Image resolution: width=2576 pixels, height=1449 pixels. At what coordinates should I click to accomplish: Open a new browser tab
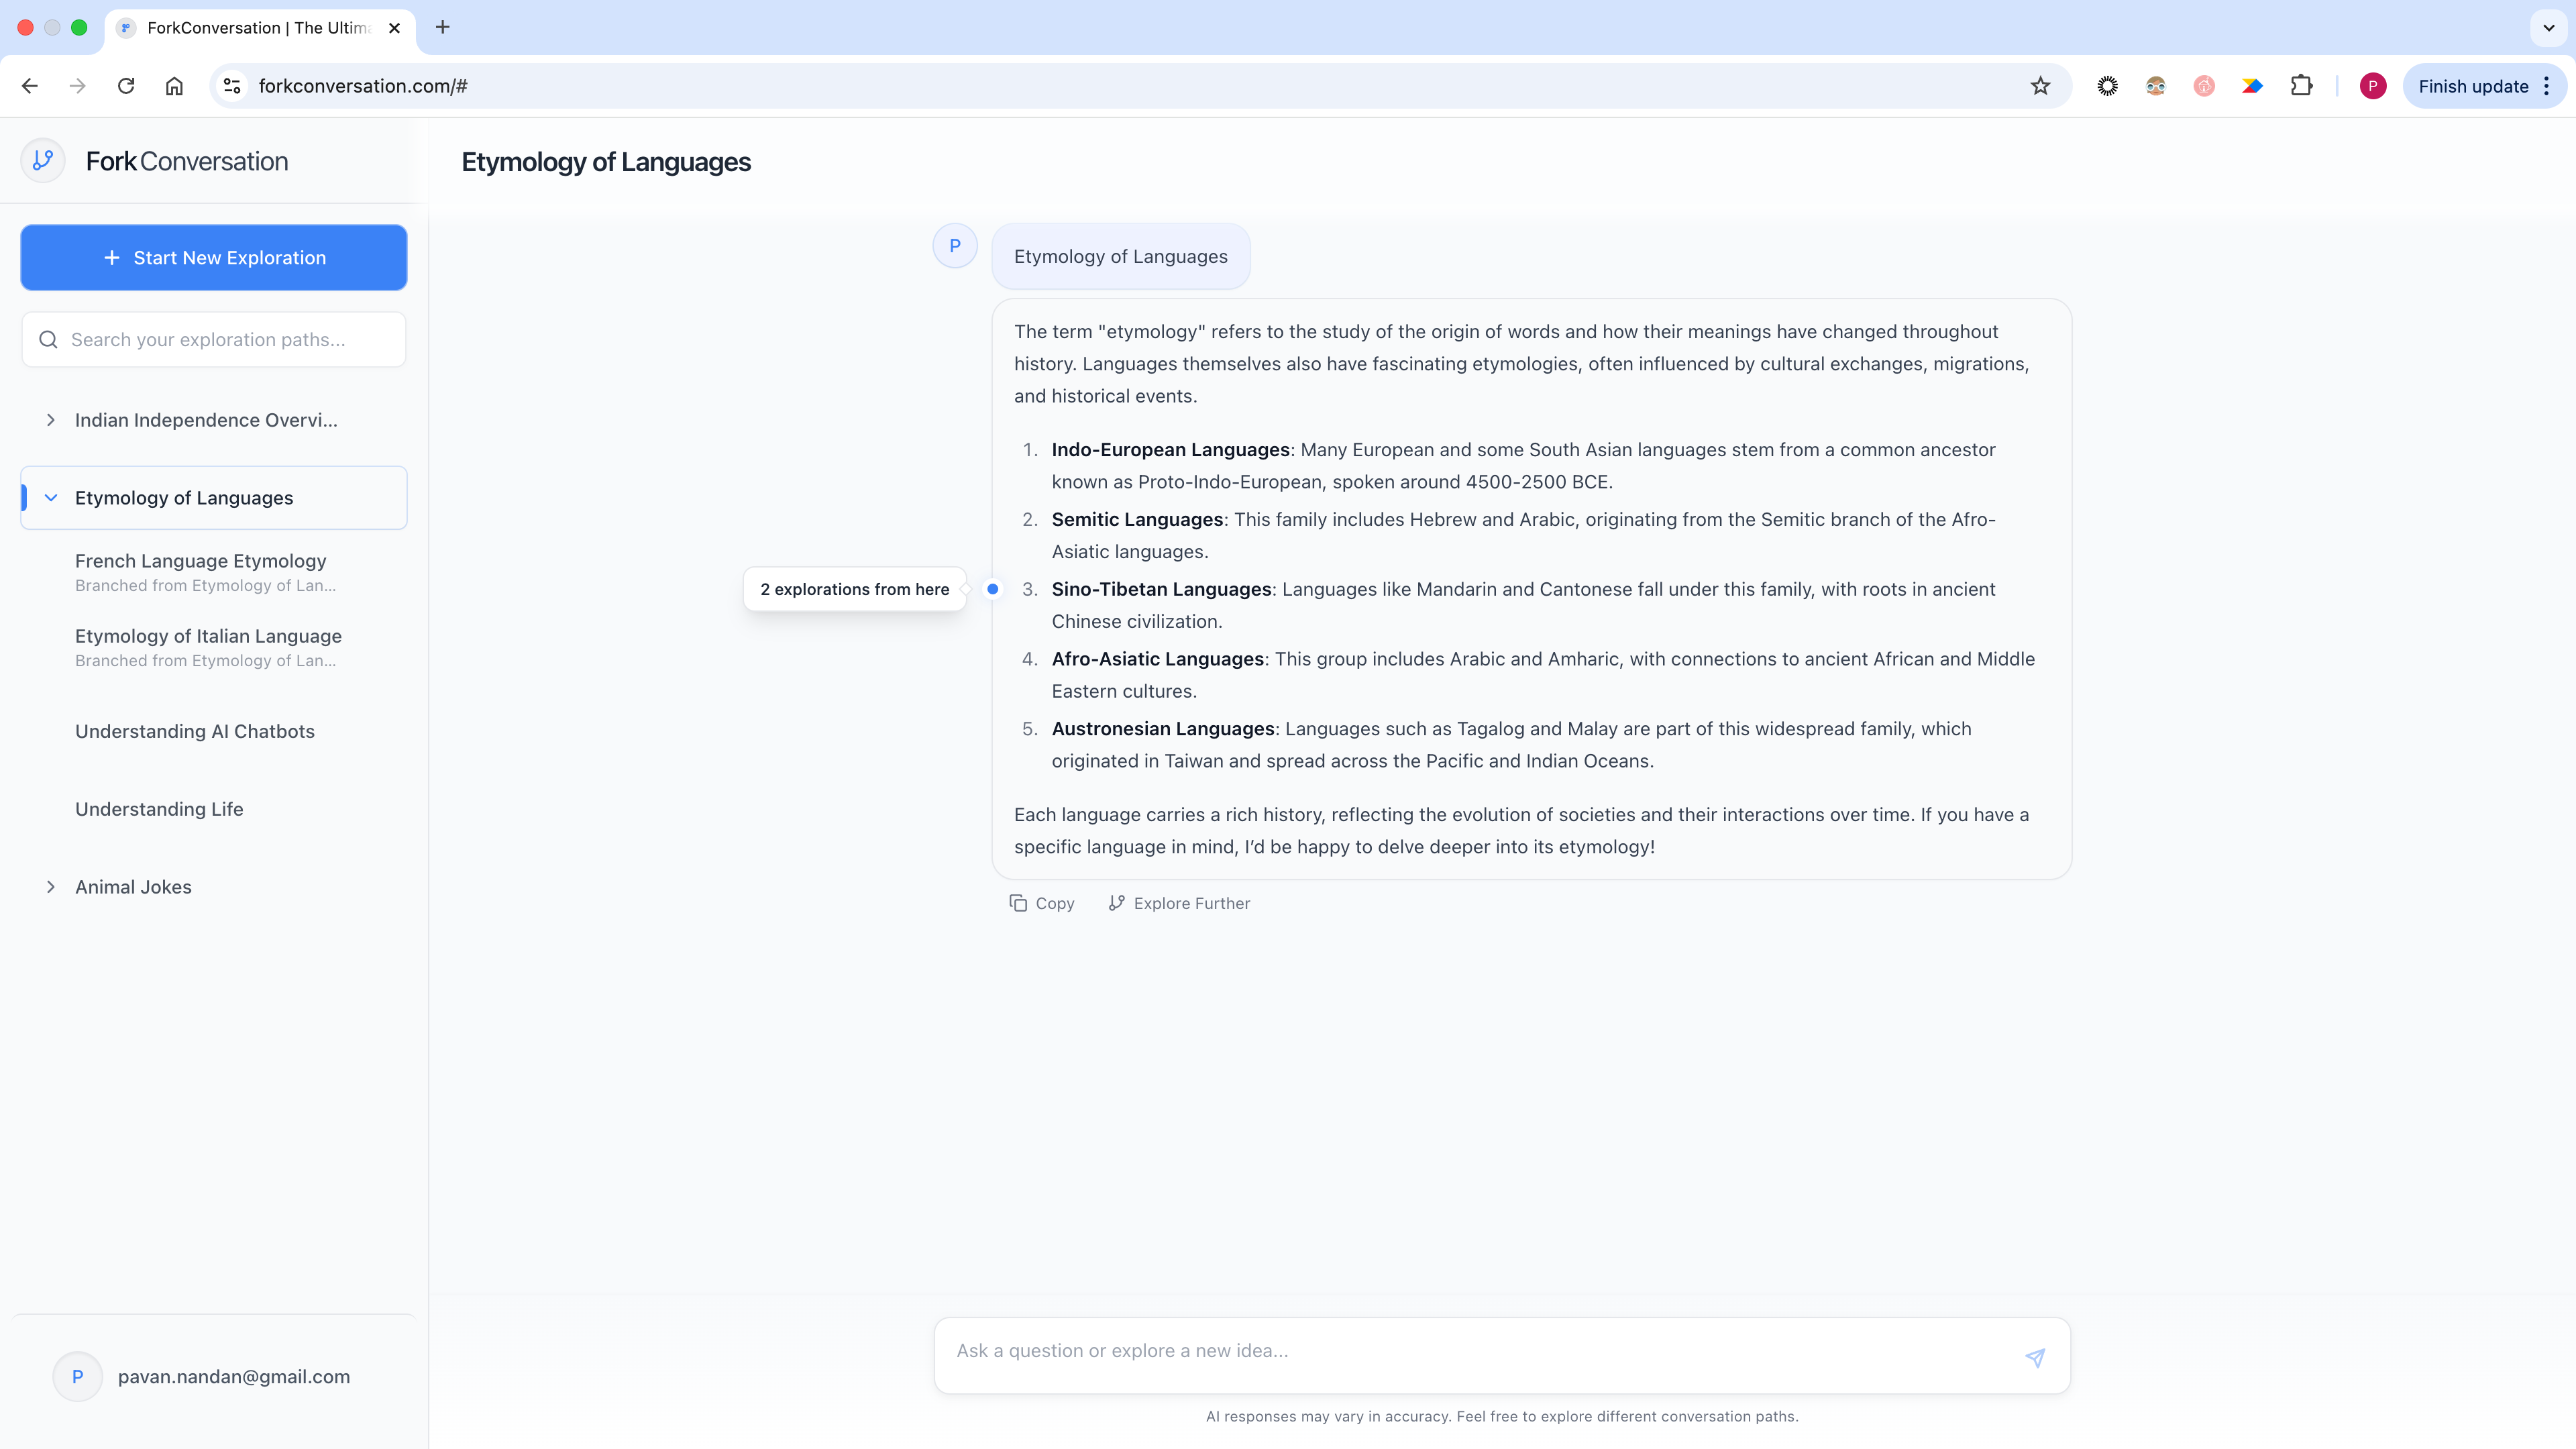point(443,27)
